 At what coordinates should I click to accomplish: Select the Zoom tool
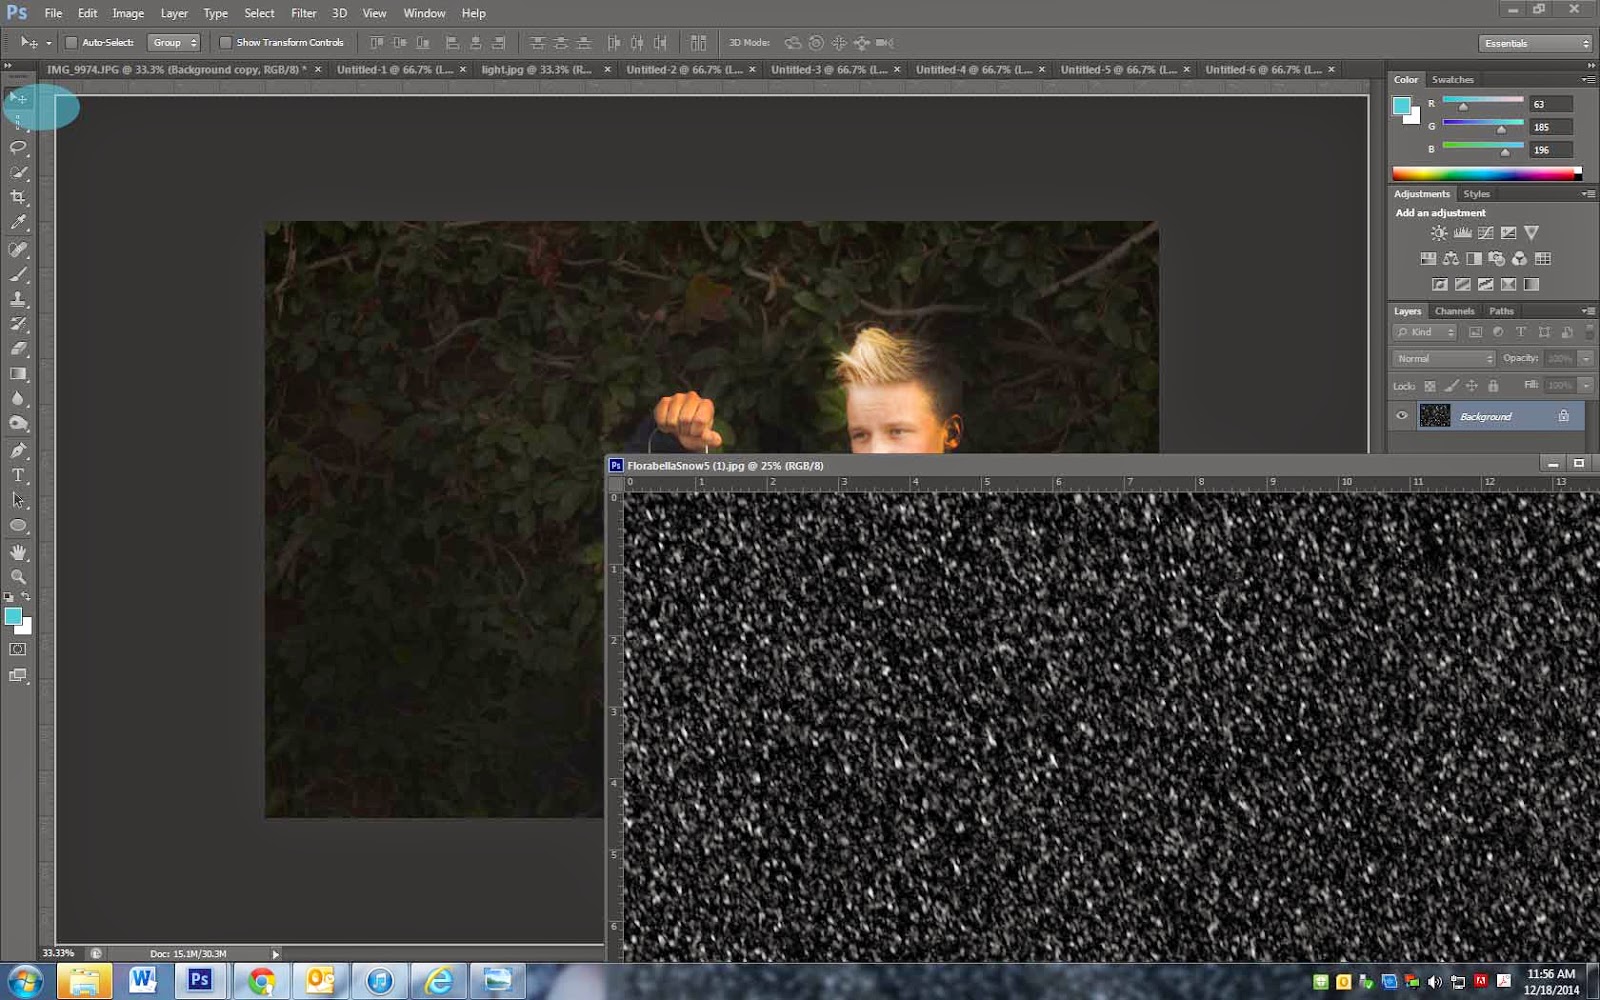(18, 577)
